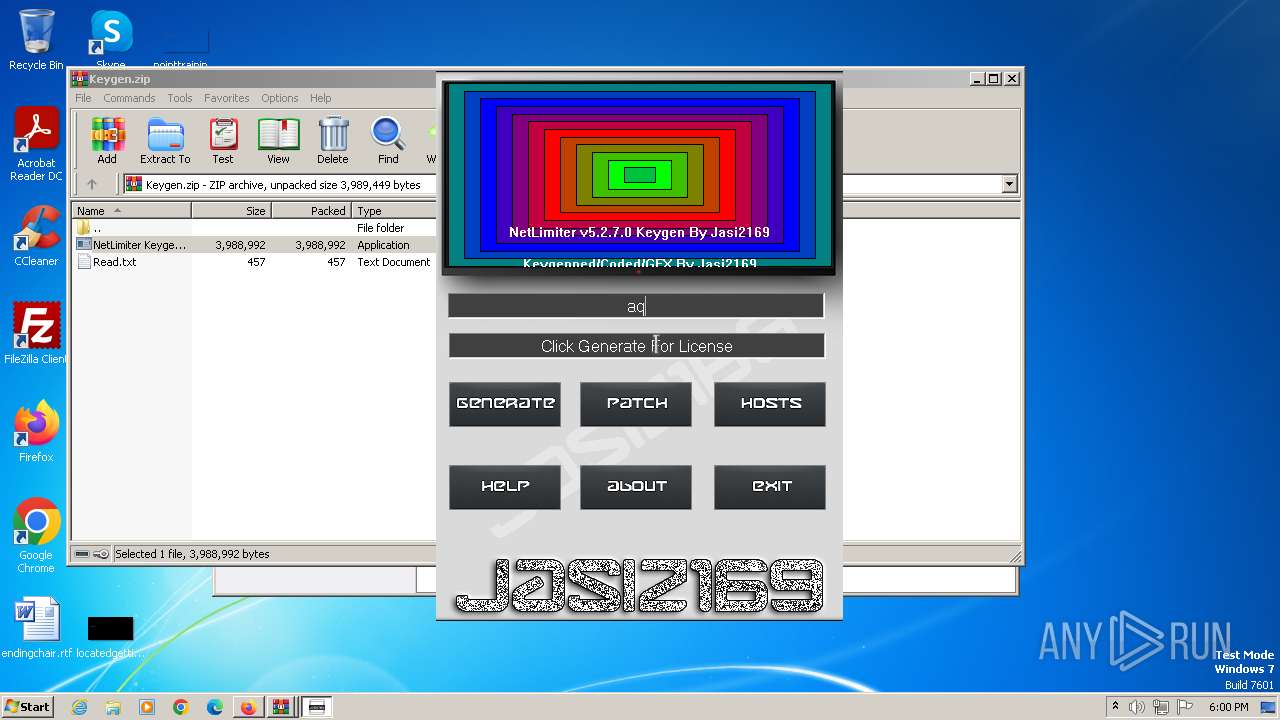1280x720 pixels.
Task: Sort by the Type column header
Action: pyautogui.click(x=394, y=211)
